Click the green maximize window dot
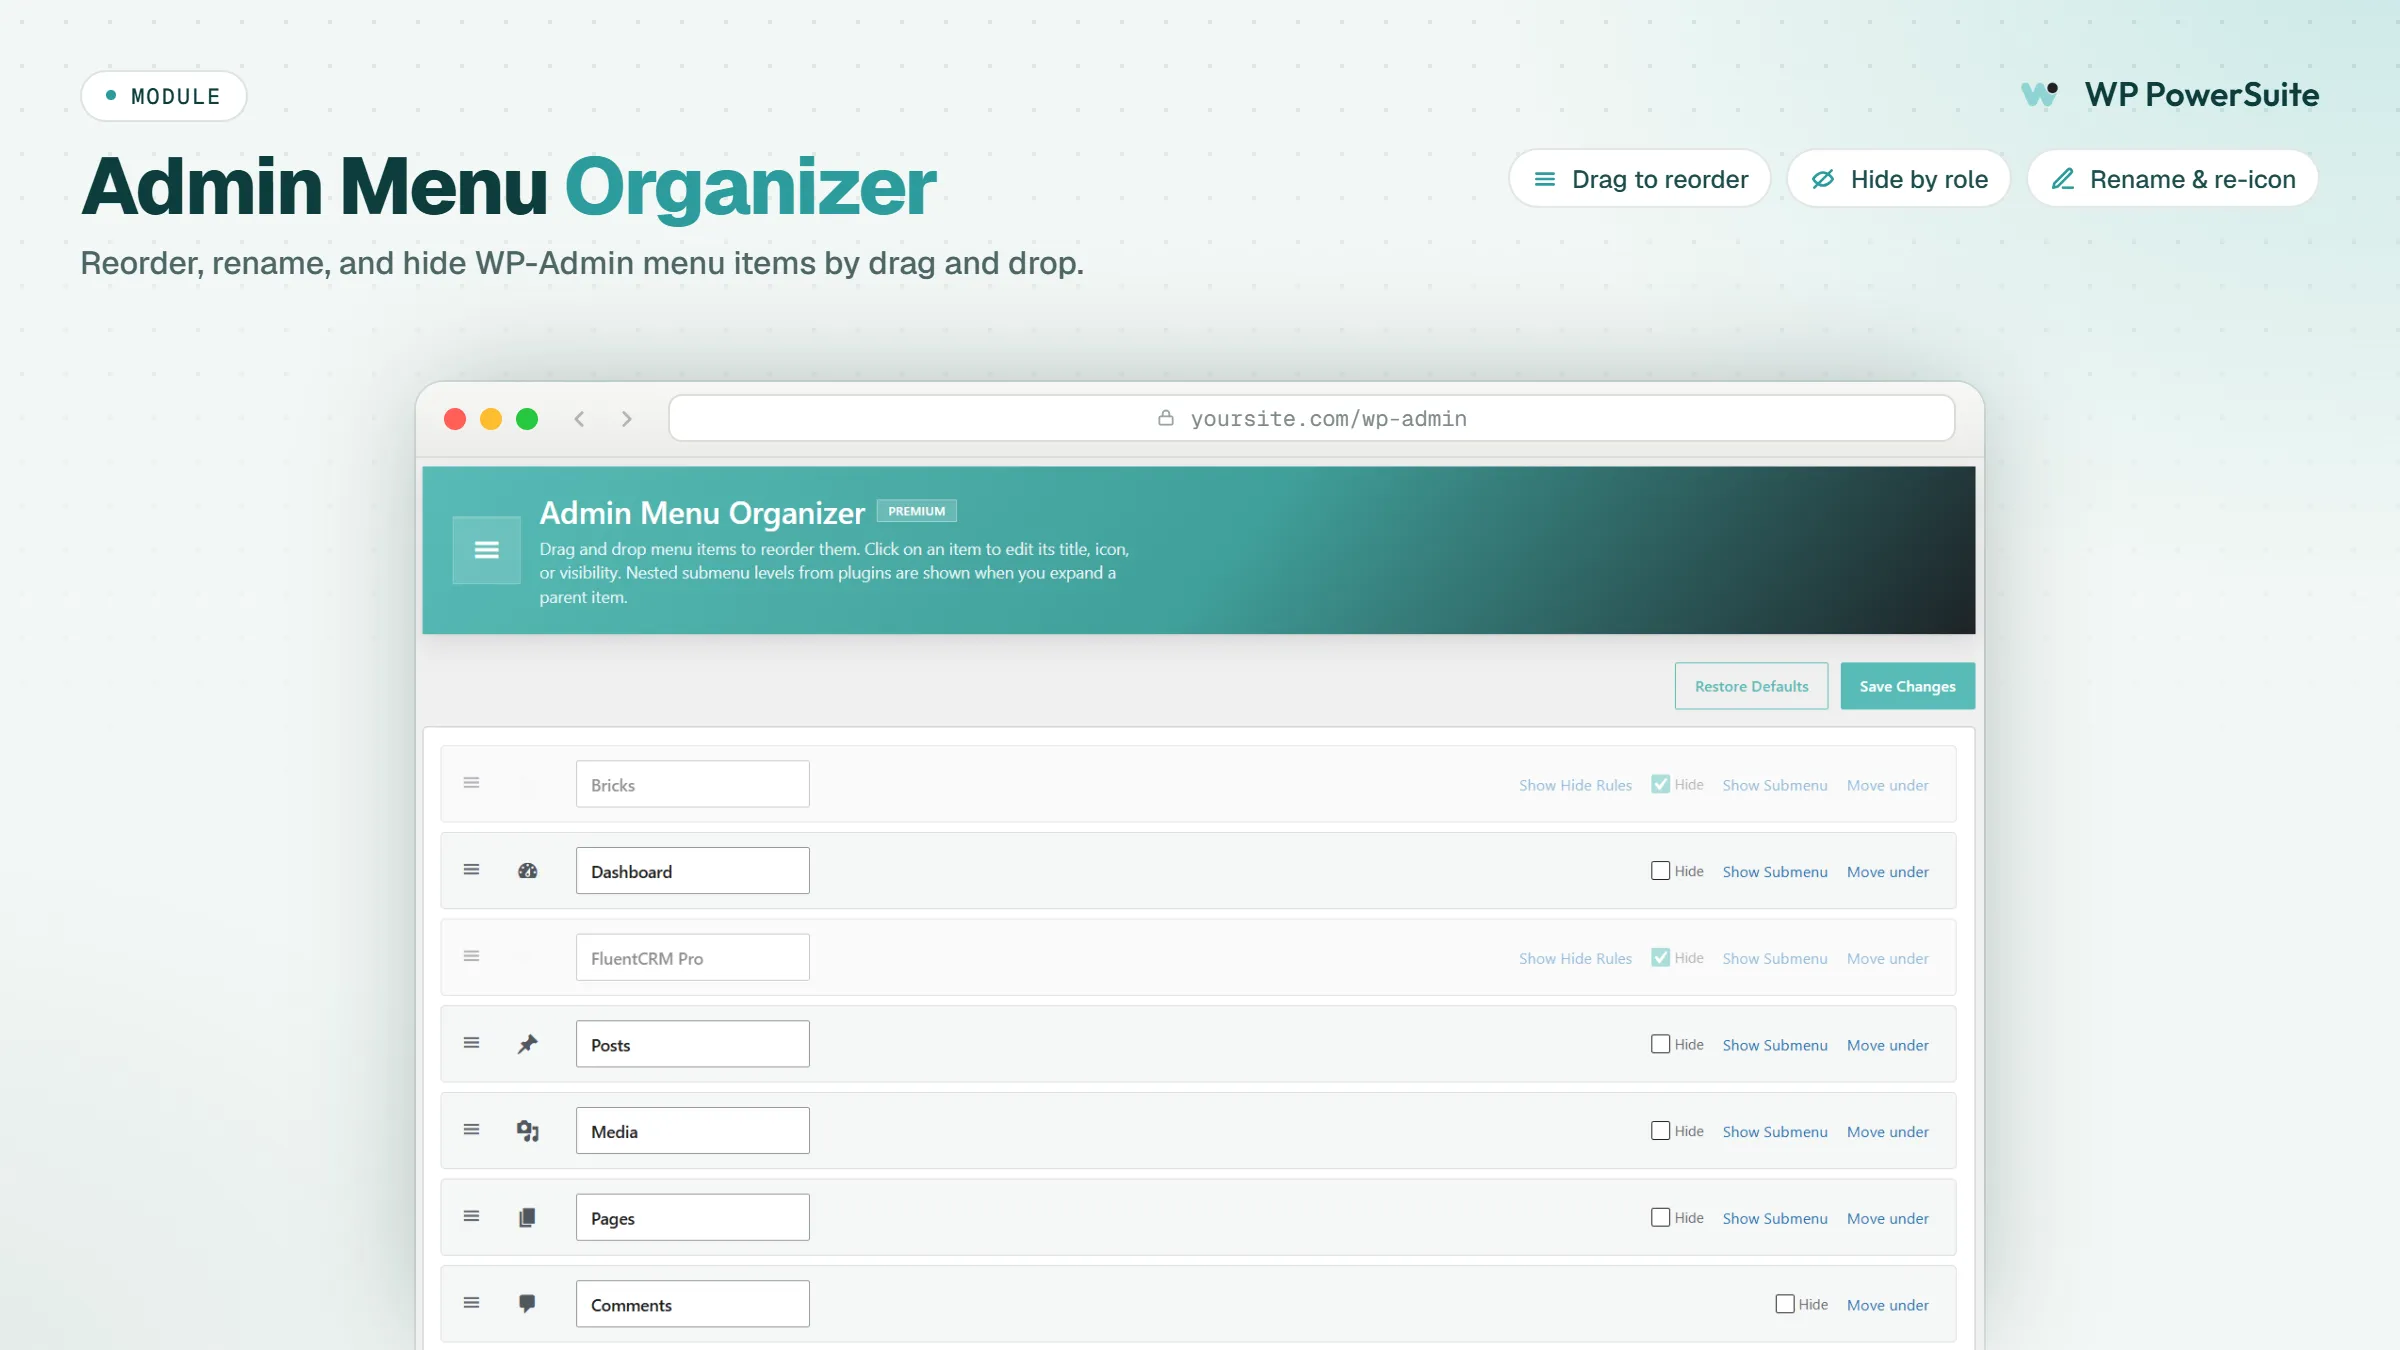 pyautogui.click(x=527, y=419)
